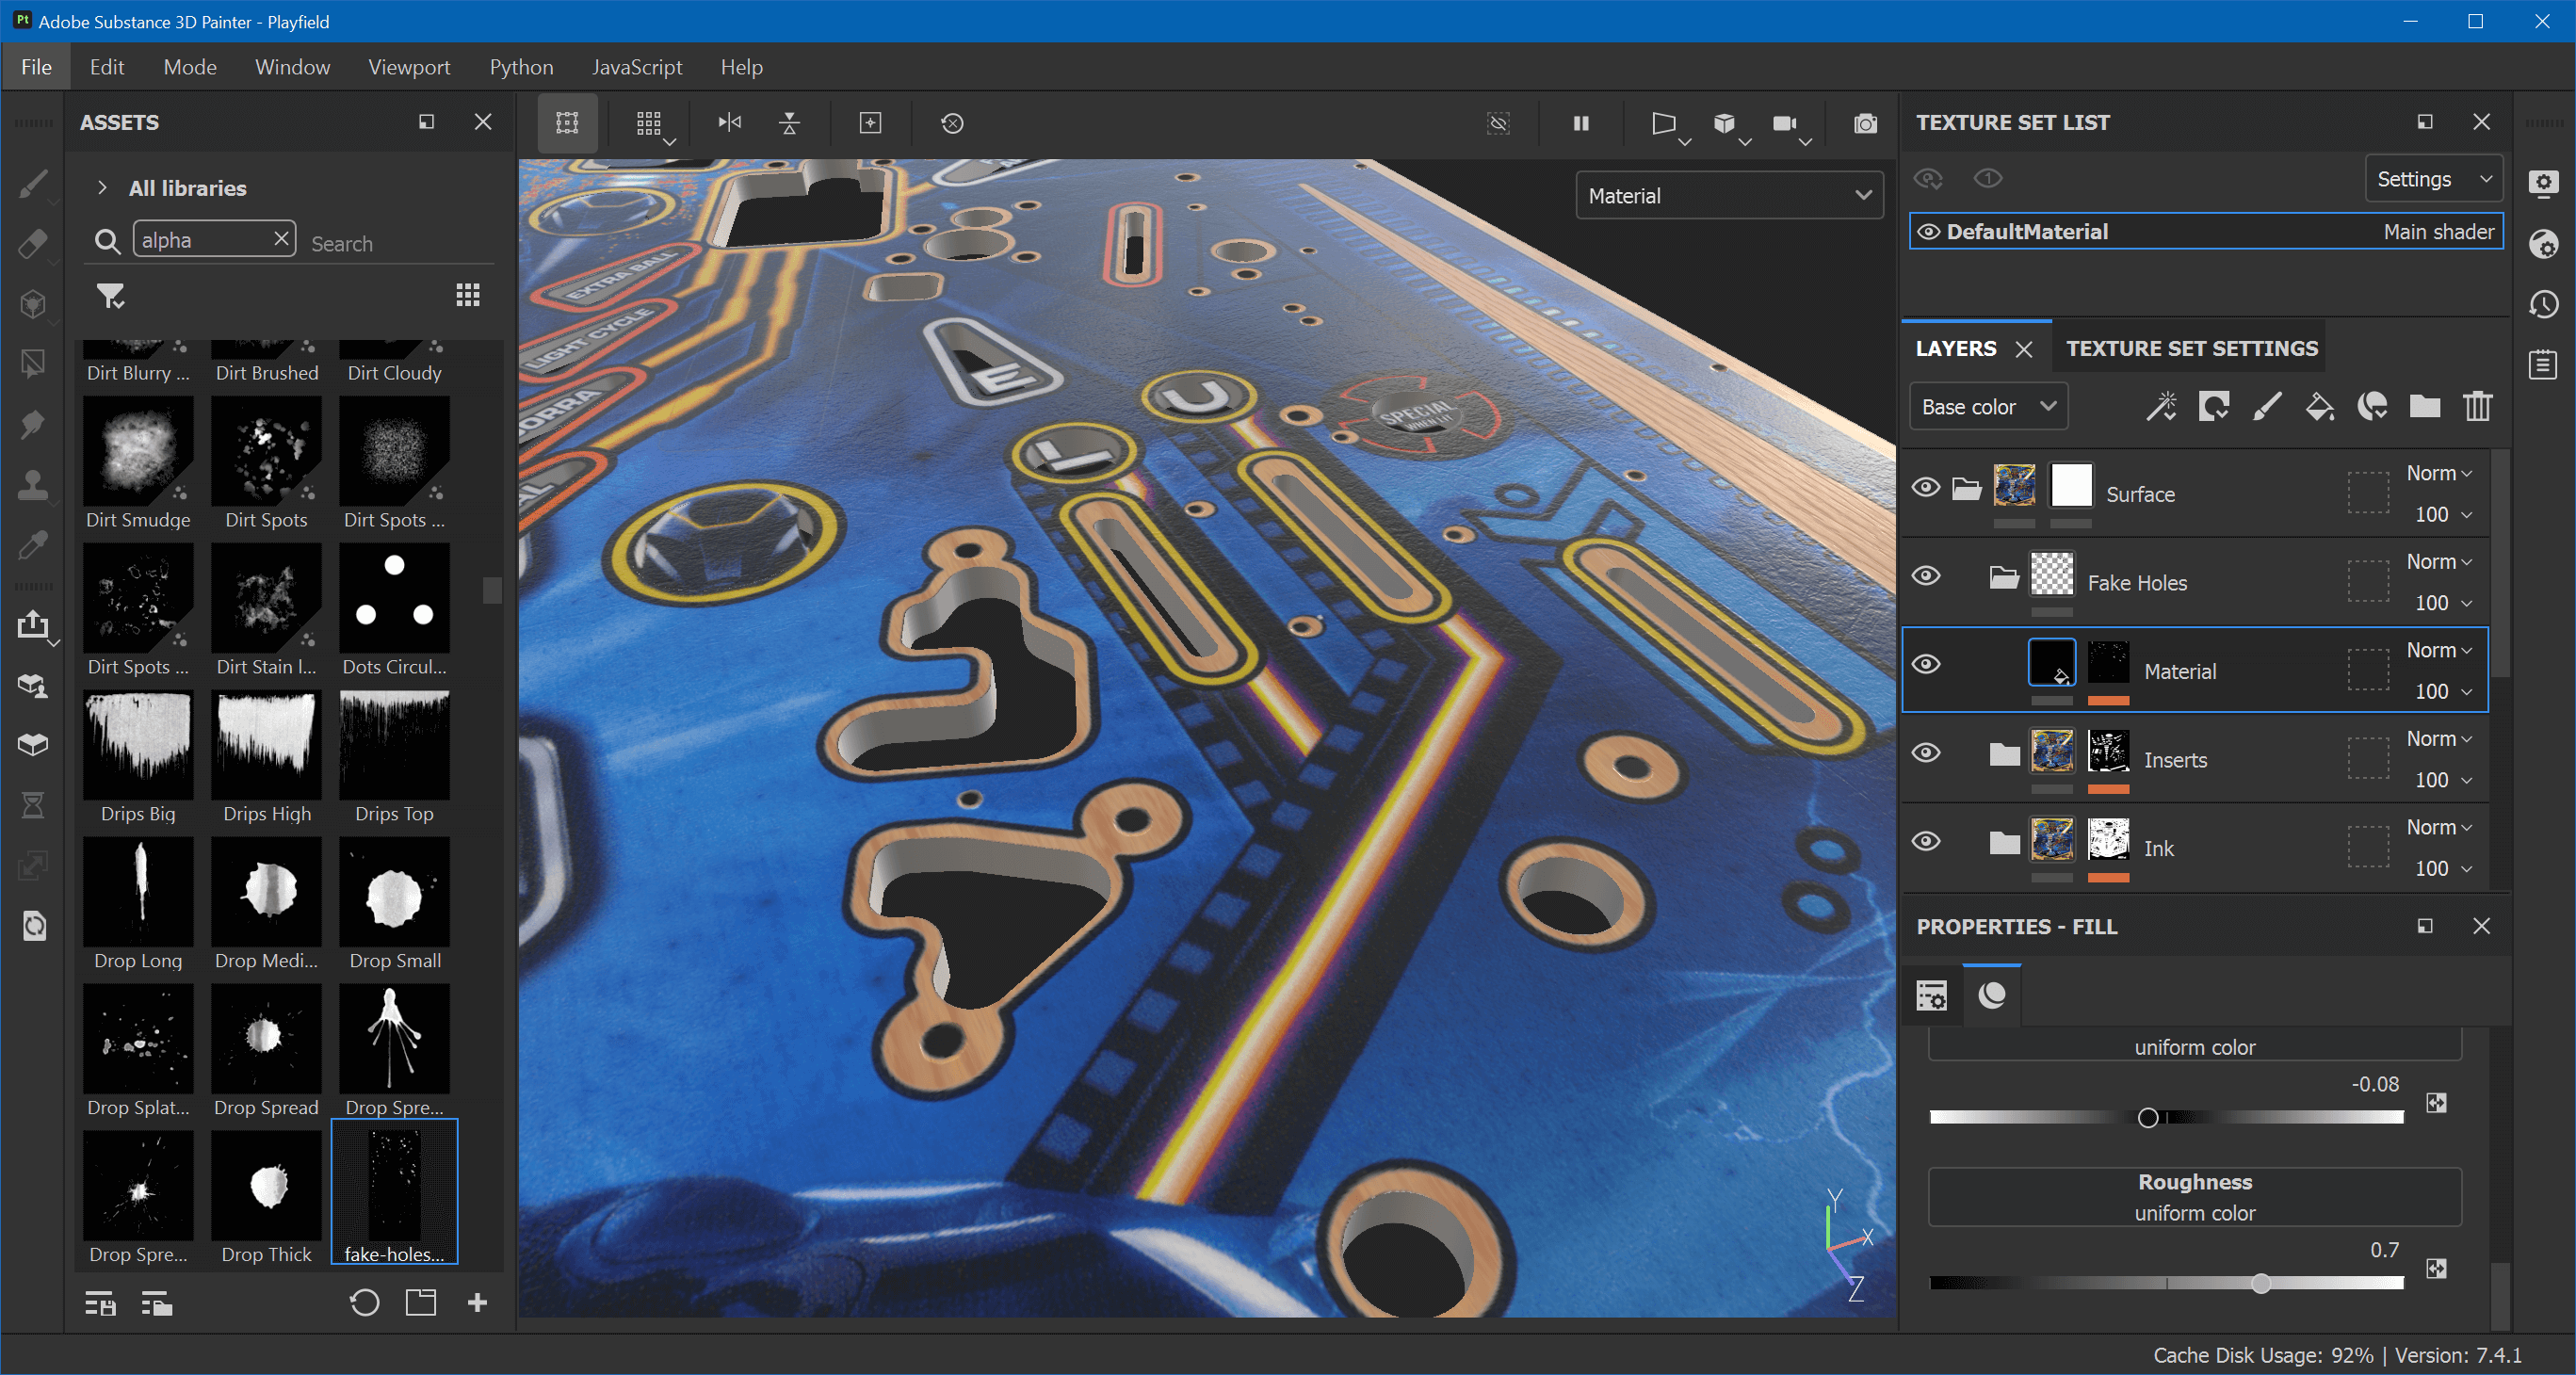Viewport: 2576px width, 1375px height.
Task: Click the add new asset plus button
Action: click(x=478, y=1302)
